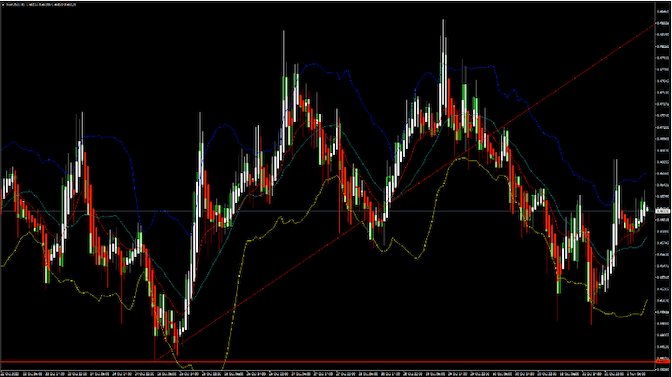Viewport: 672px width, 377px height.
Task: Click the trendline's upper-right end point
Action: 654,24
